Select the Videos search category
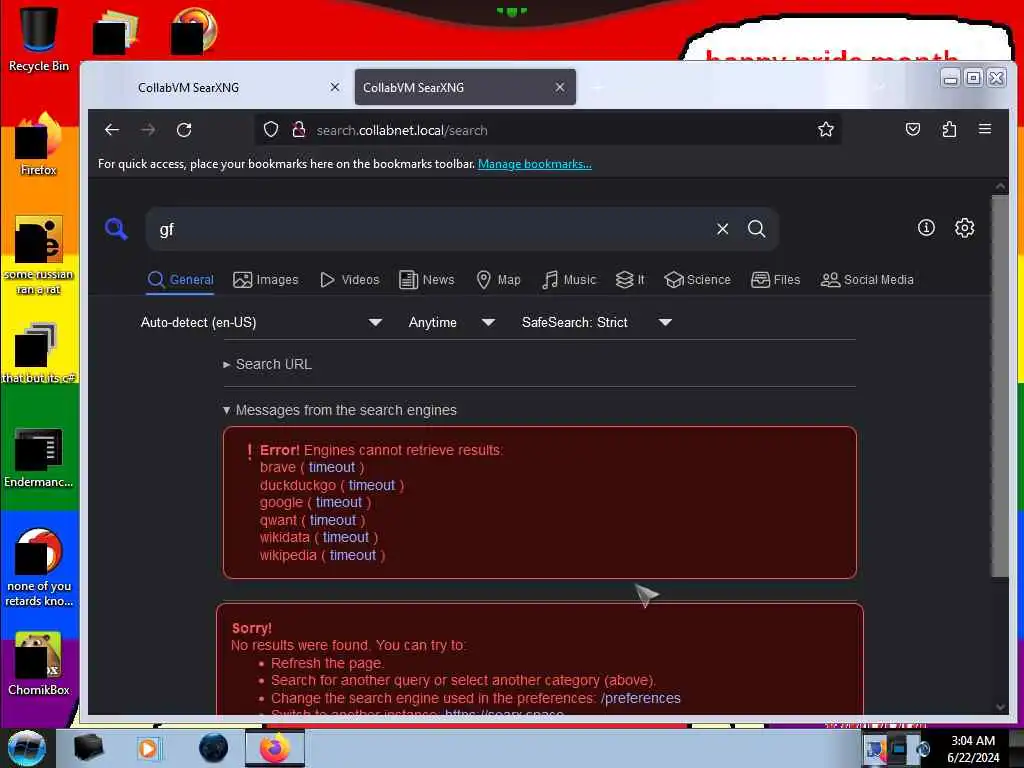This screenshot has height=768, width=1024. point(349,280)
